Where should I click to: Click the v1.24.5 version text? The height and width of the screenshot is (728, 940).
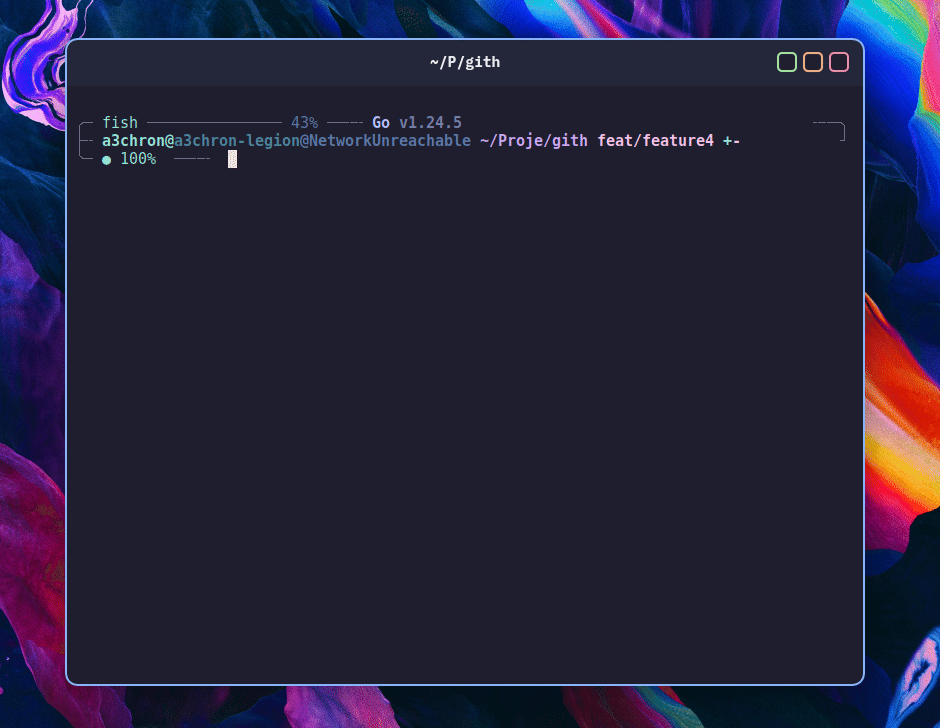tap(430, 123)
